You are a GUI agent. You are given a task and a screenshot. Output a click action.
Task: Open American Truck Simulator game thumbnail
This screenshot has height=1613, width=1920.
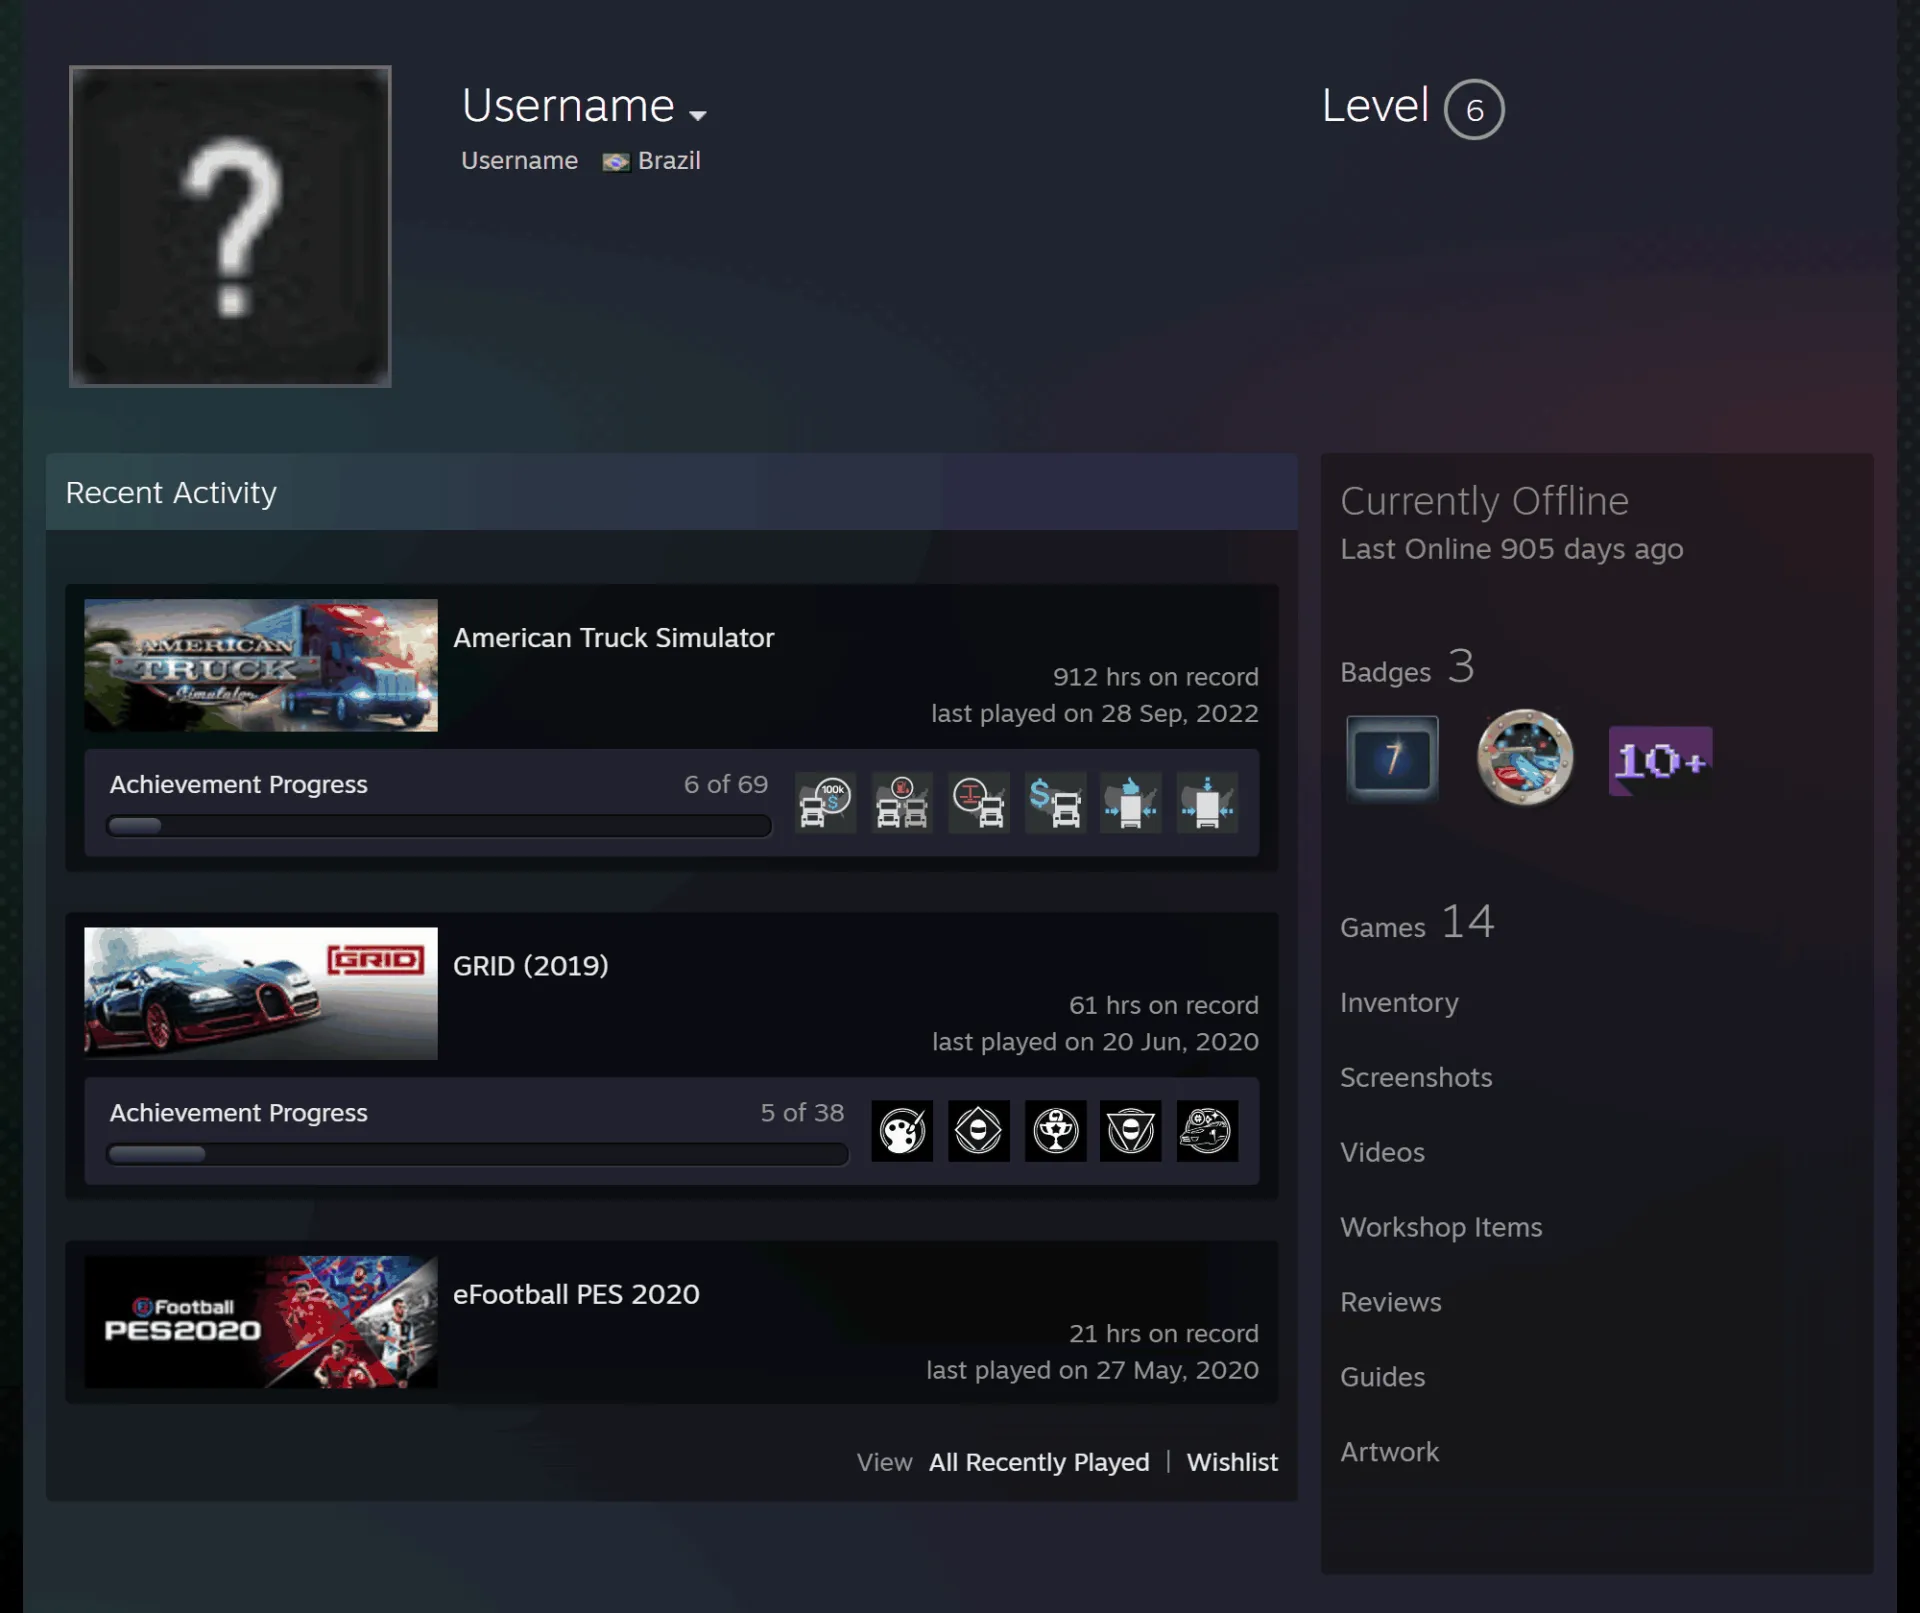261,665
